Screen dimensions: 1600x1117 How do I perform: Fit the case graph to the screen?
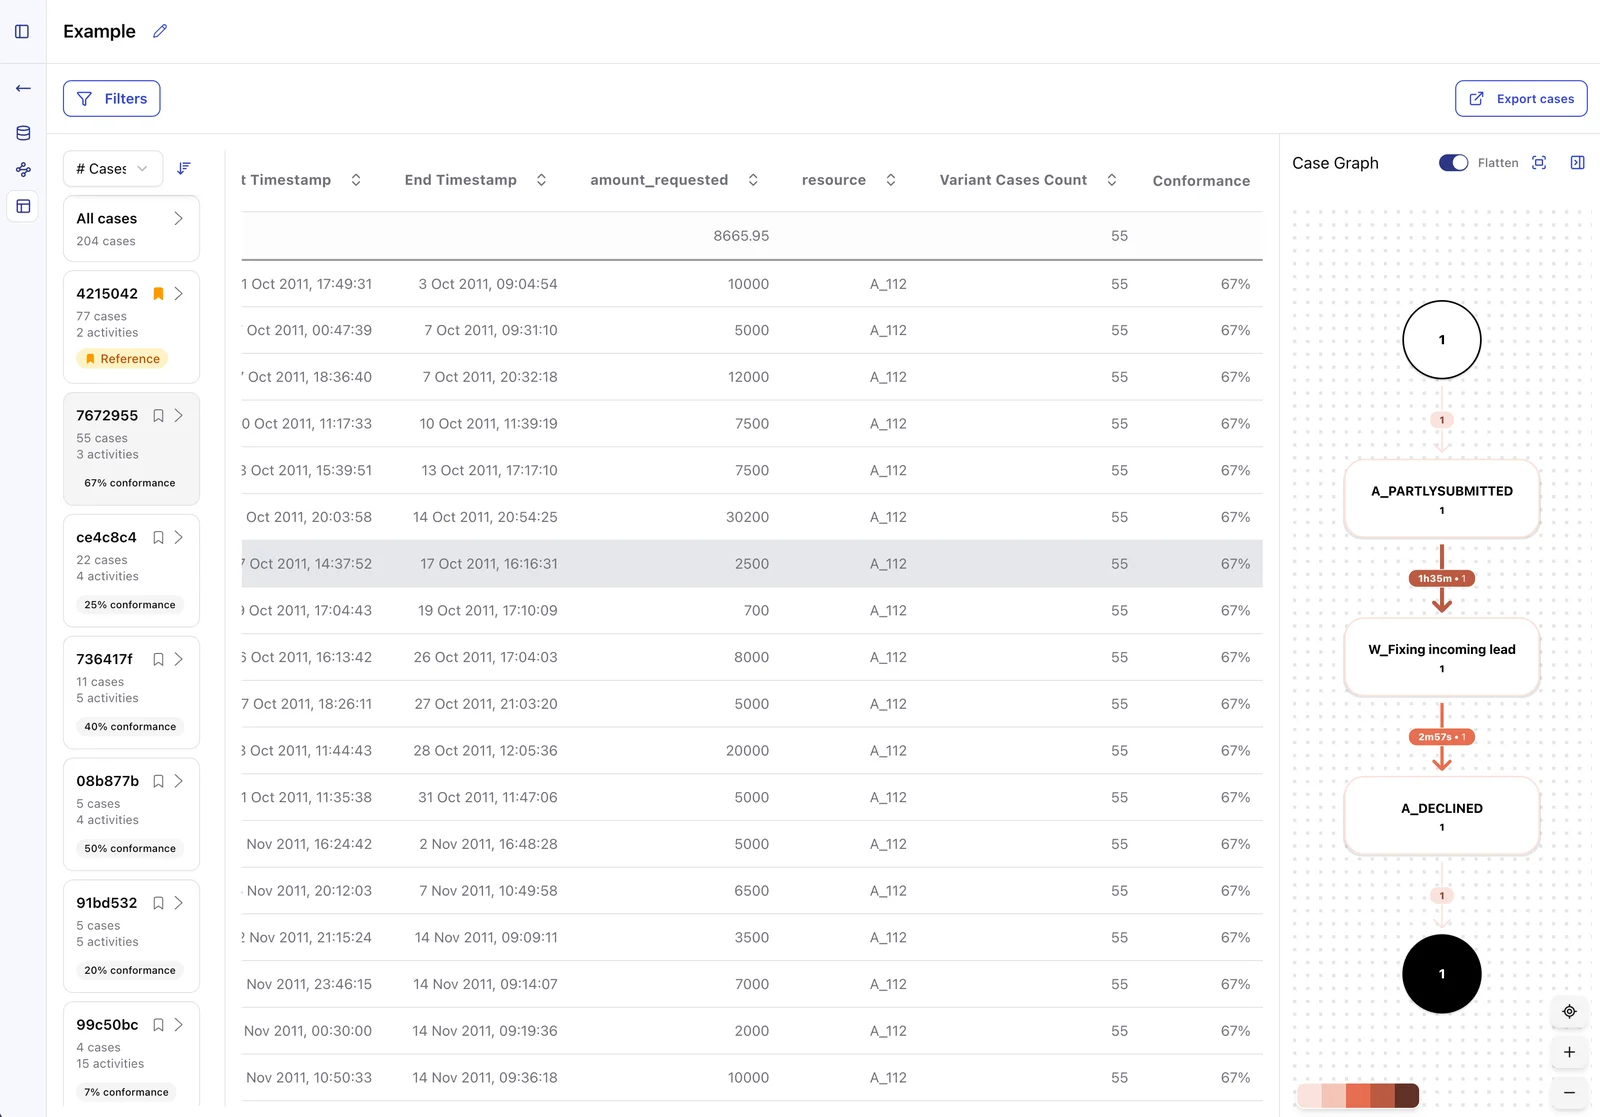click(x=1539, y=163)
